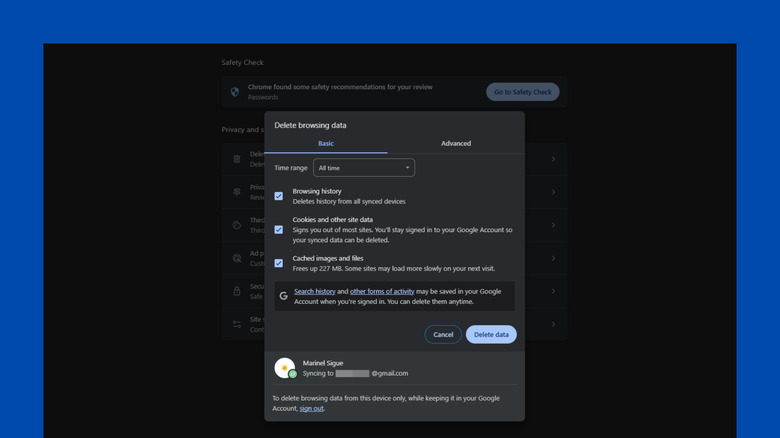Expand the Site settings row chevron
The image size is (780, 438).
(553, 325)
